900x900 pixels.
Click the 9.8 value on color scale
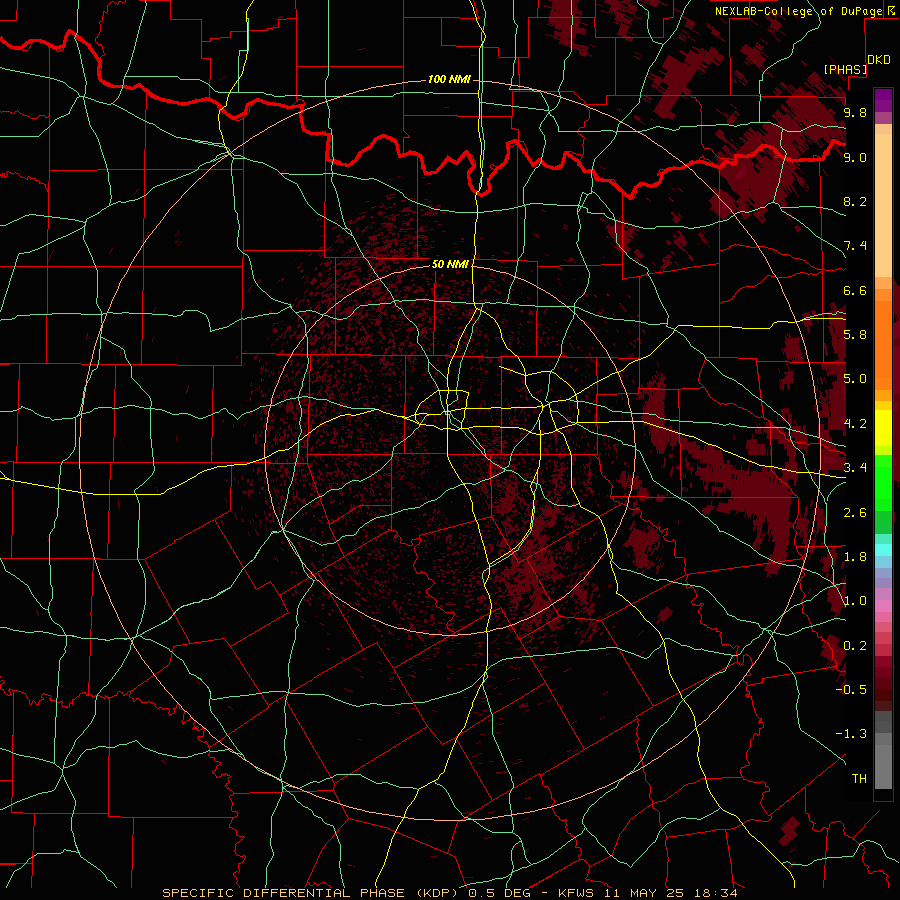point(855,112)
